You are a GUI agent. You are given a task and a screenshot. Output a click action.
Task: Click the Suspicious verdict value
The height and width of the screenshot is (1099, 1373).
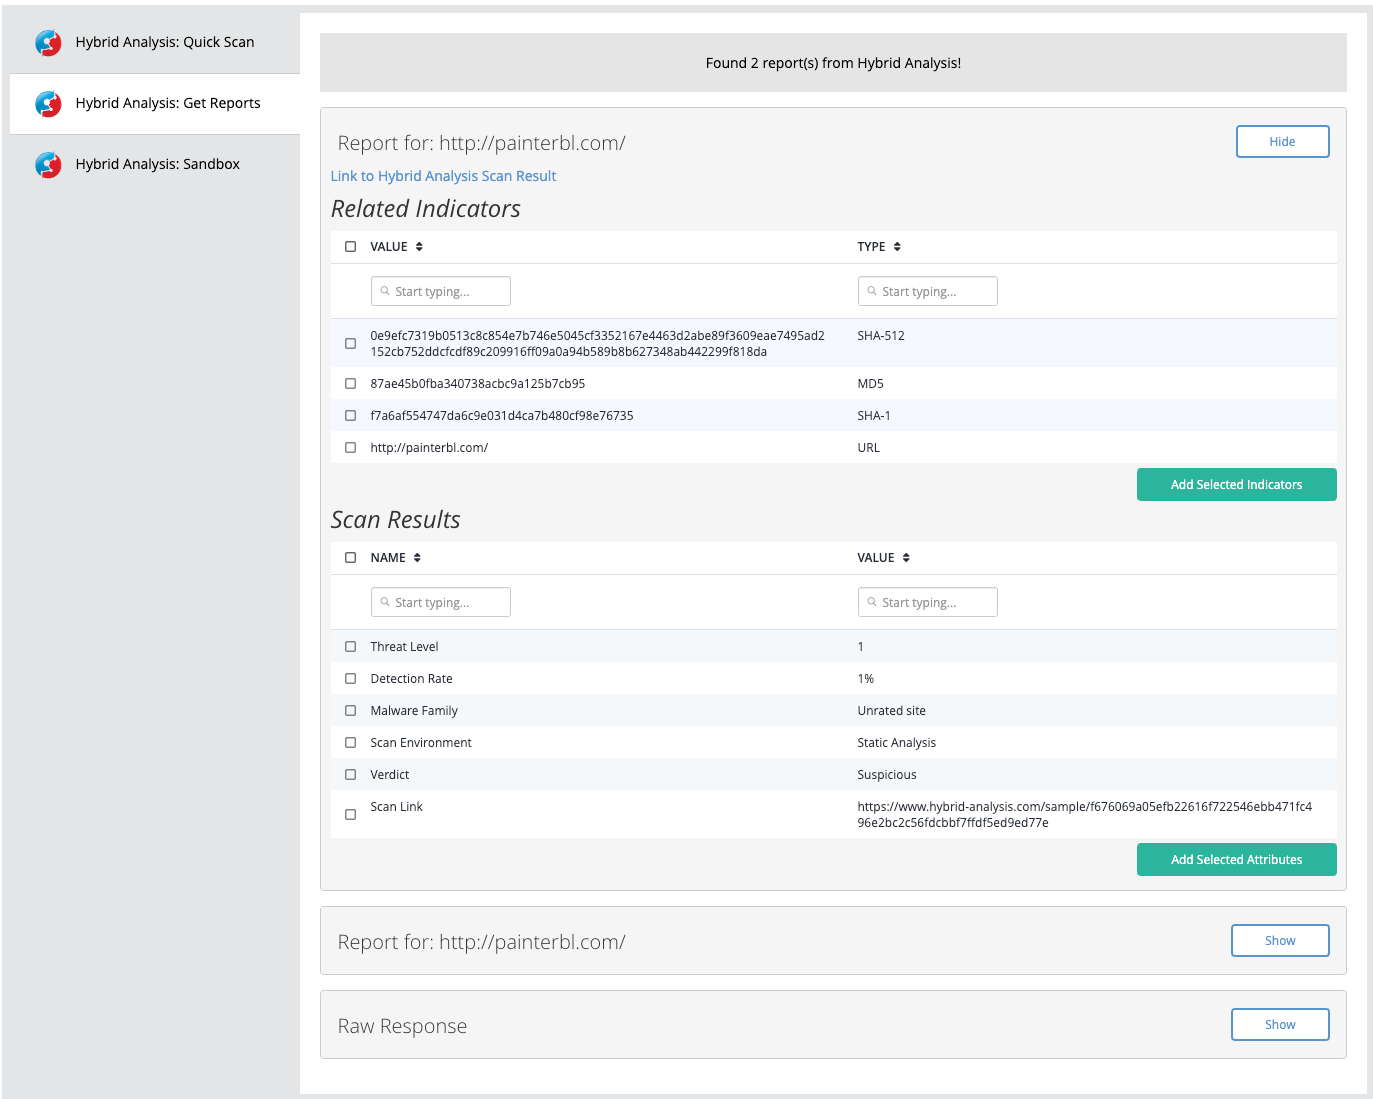887,775
